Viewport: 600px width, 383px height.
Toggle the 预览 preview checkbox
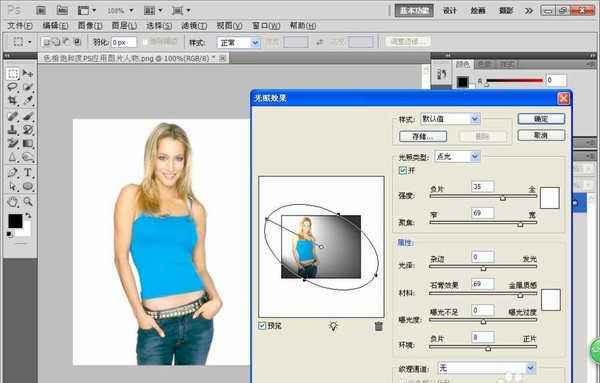[x=262, y=326]
